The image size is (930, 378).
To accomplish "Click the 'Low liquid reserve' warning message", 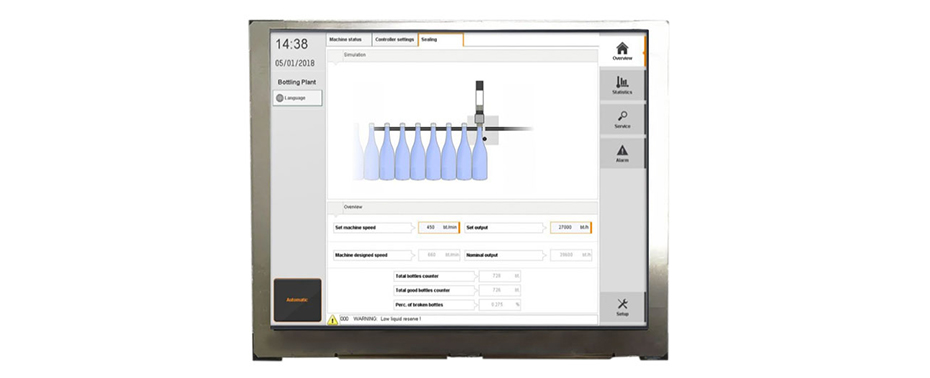I will 387,319.
